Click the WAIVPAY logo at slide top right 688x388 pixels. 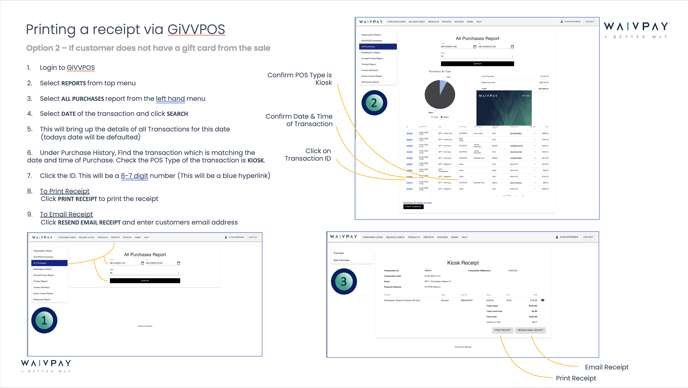(x=636, y=29)
